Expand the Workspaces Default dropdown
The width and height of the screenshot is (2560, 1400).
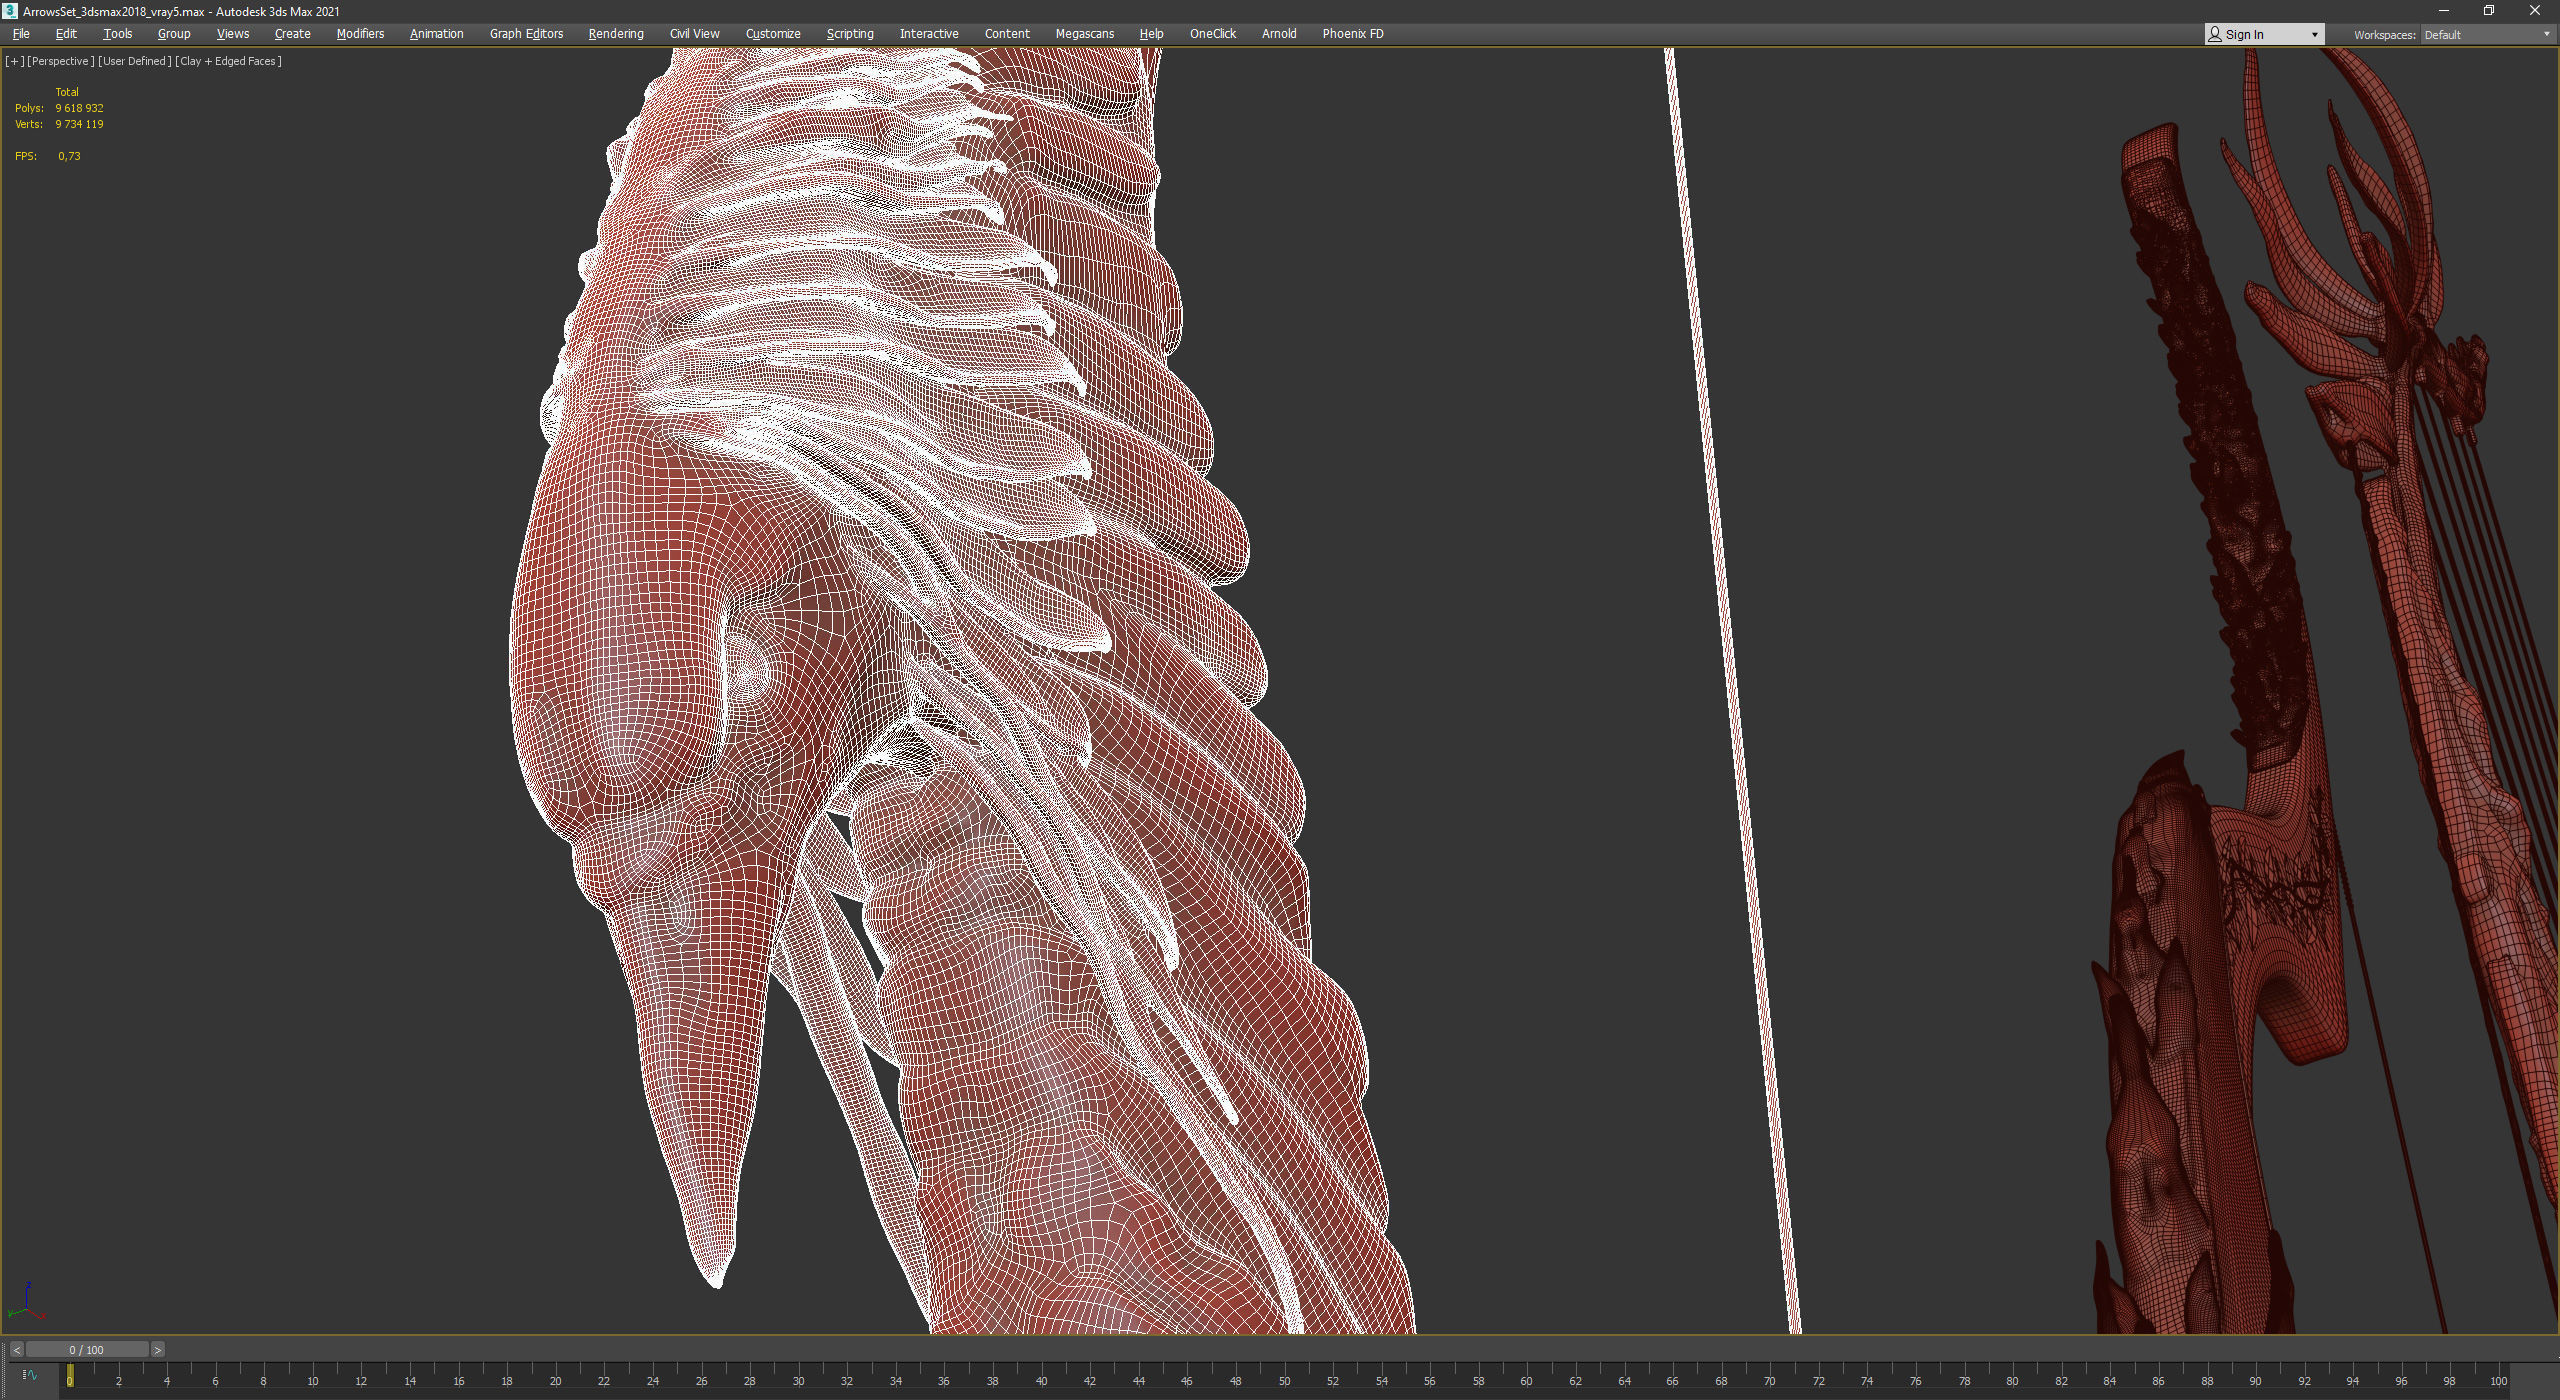click(2487, 34)
